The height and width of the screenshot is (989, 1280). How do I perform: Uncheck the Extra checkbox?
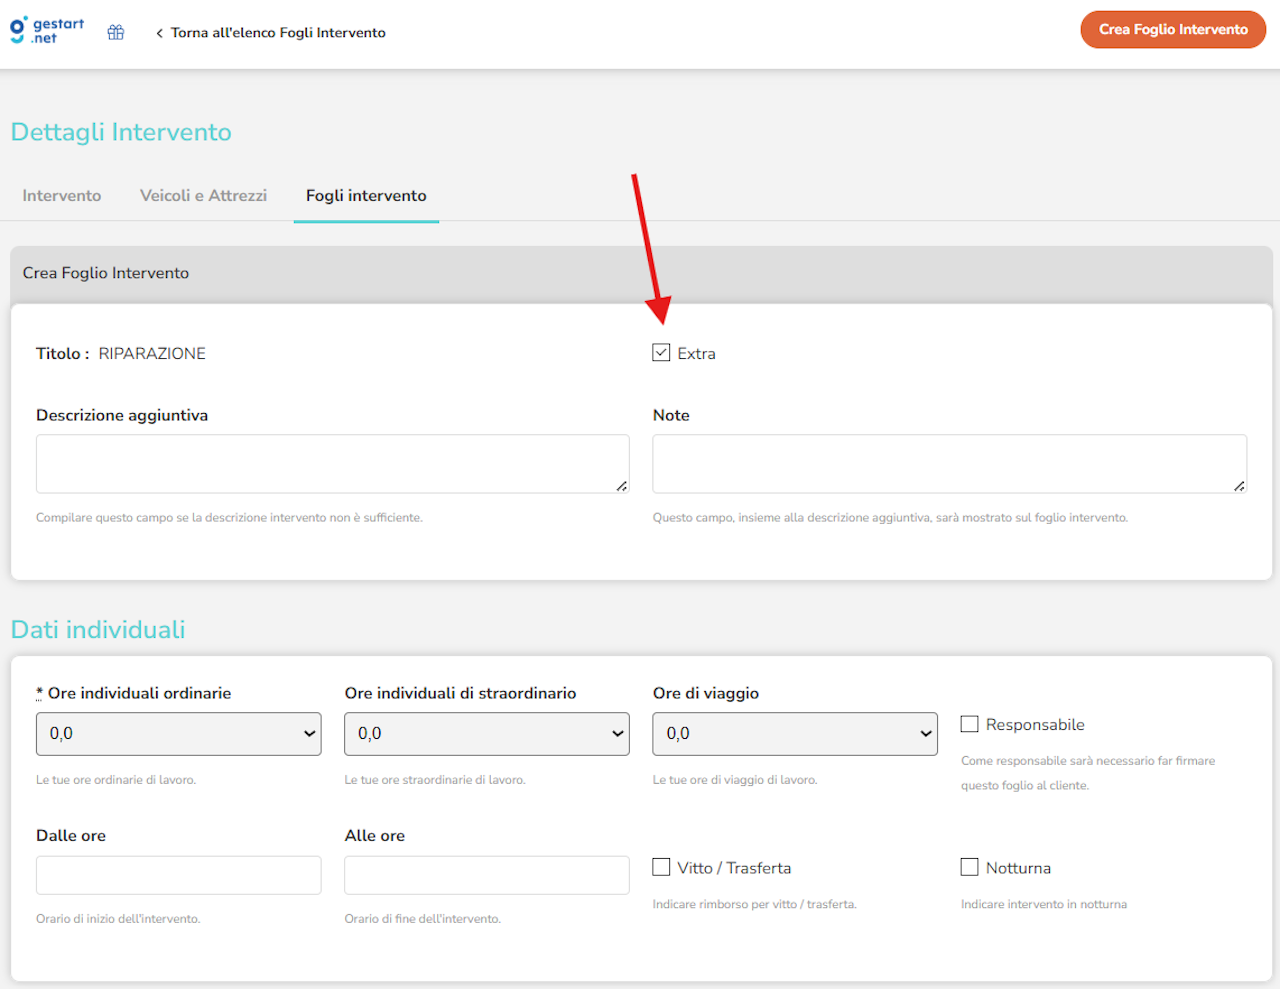tap(661, 353)
